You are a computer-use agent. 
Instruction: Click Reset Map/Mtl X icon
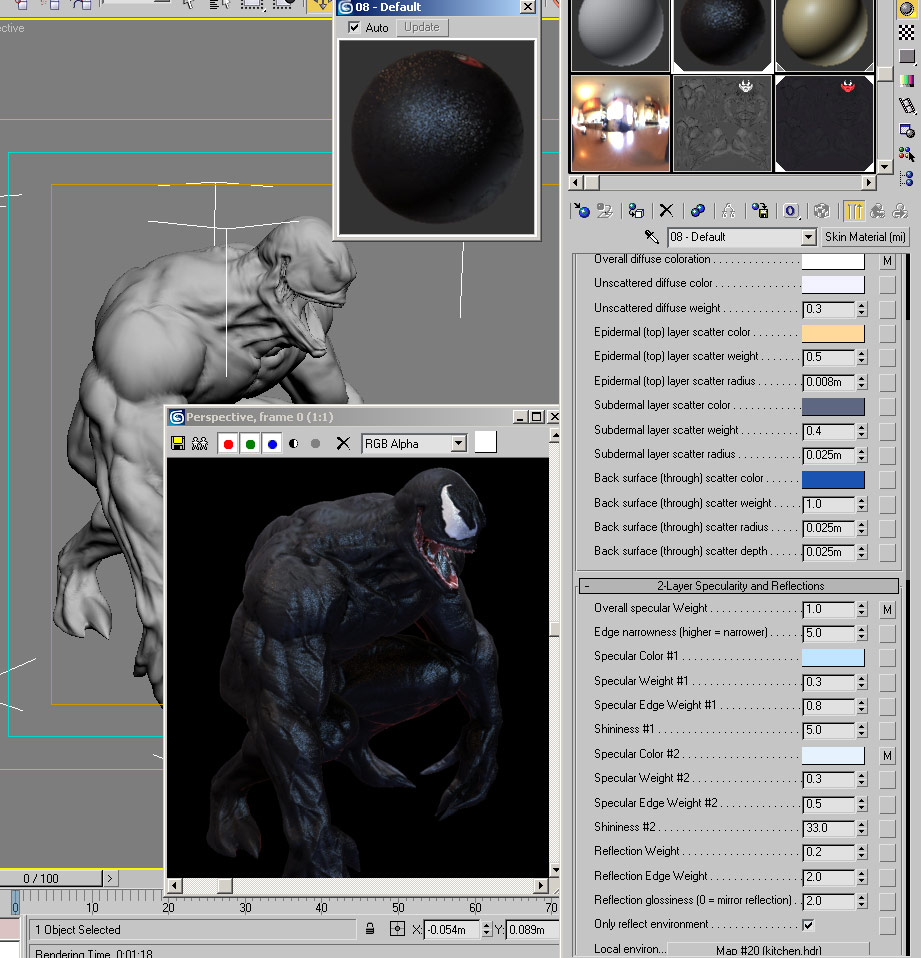point(666,211)
